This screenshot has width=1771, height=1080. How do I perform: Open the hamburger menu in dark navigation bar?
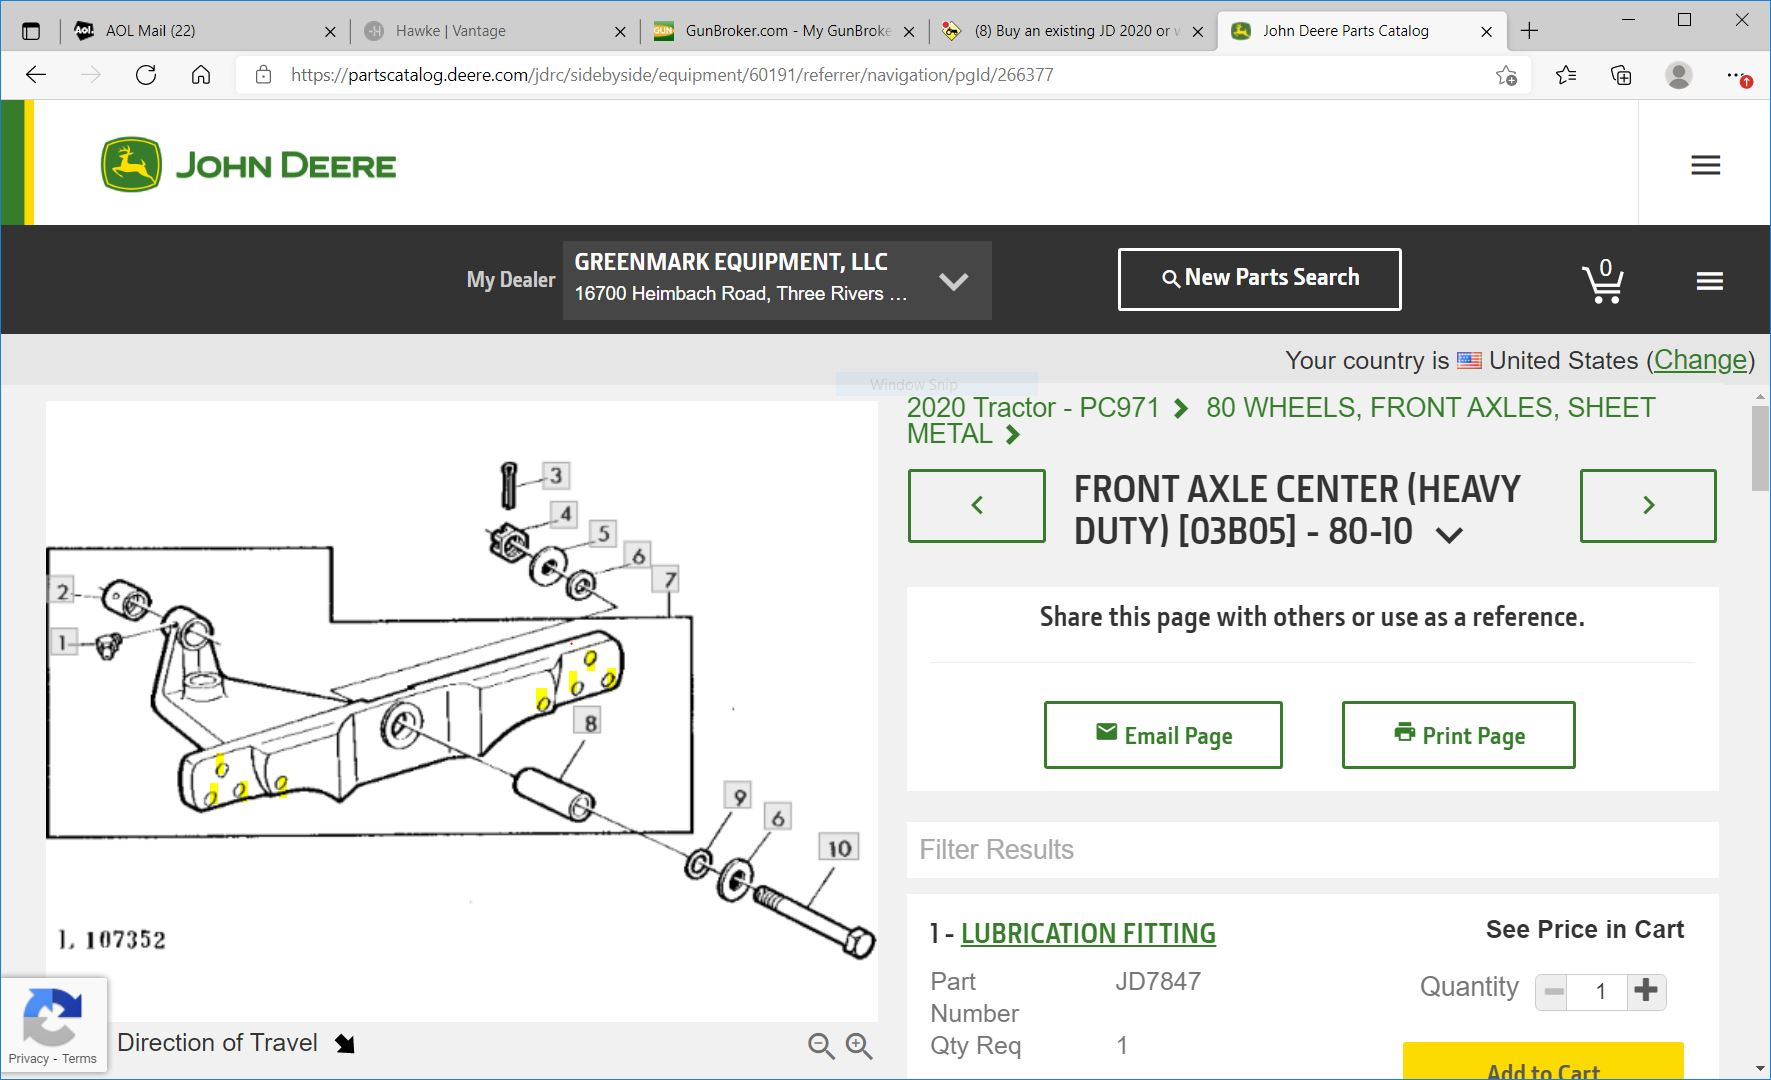(1709, 281)
